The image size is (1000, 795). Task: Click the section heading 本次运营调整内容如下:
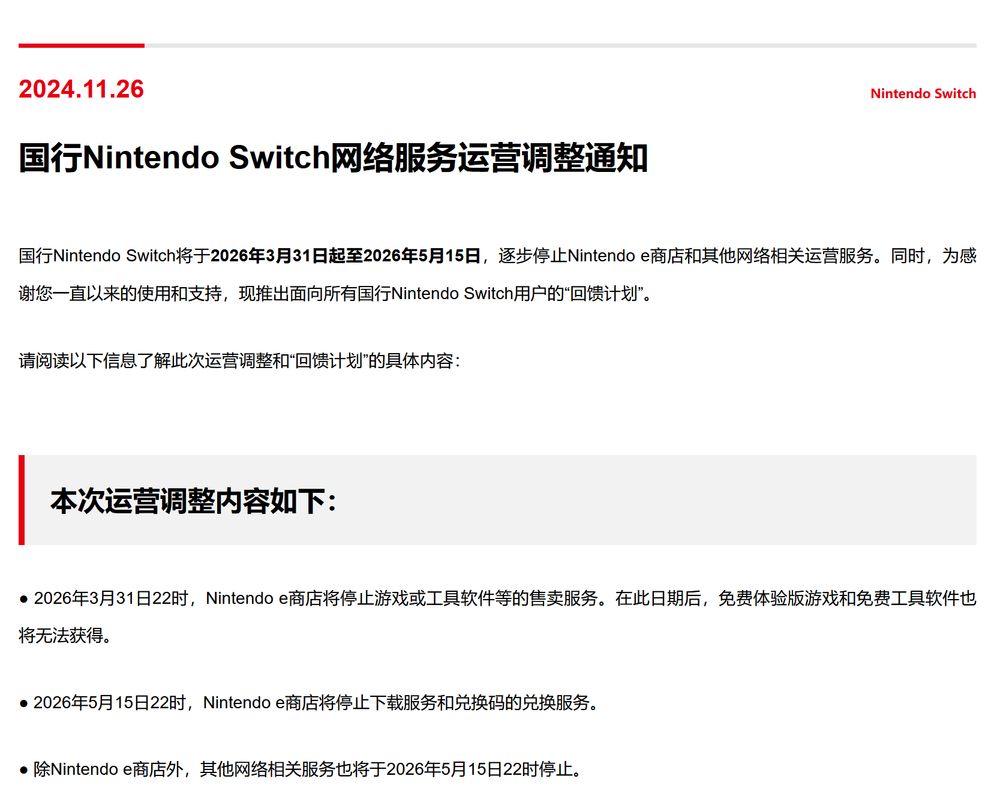tap(193, 501)
